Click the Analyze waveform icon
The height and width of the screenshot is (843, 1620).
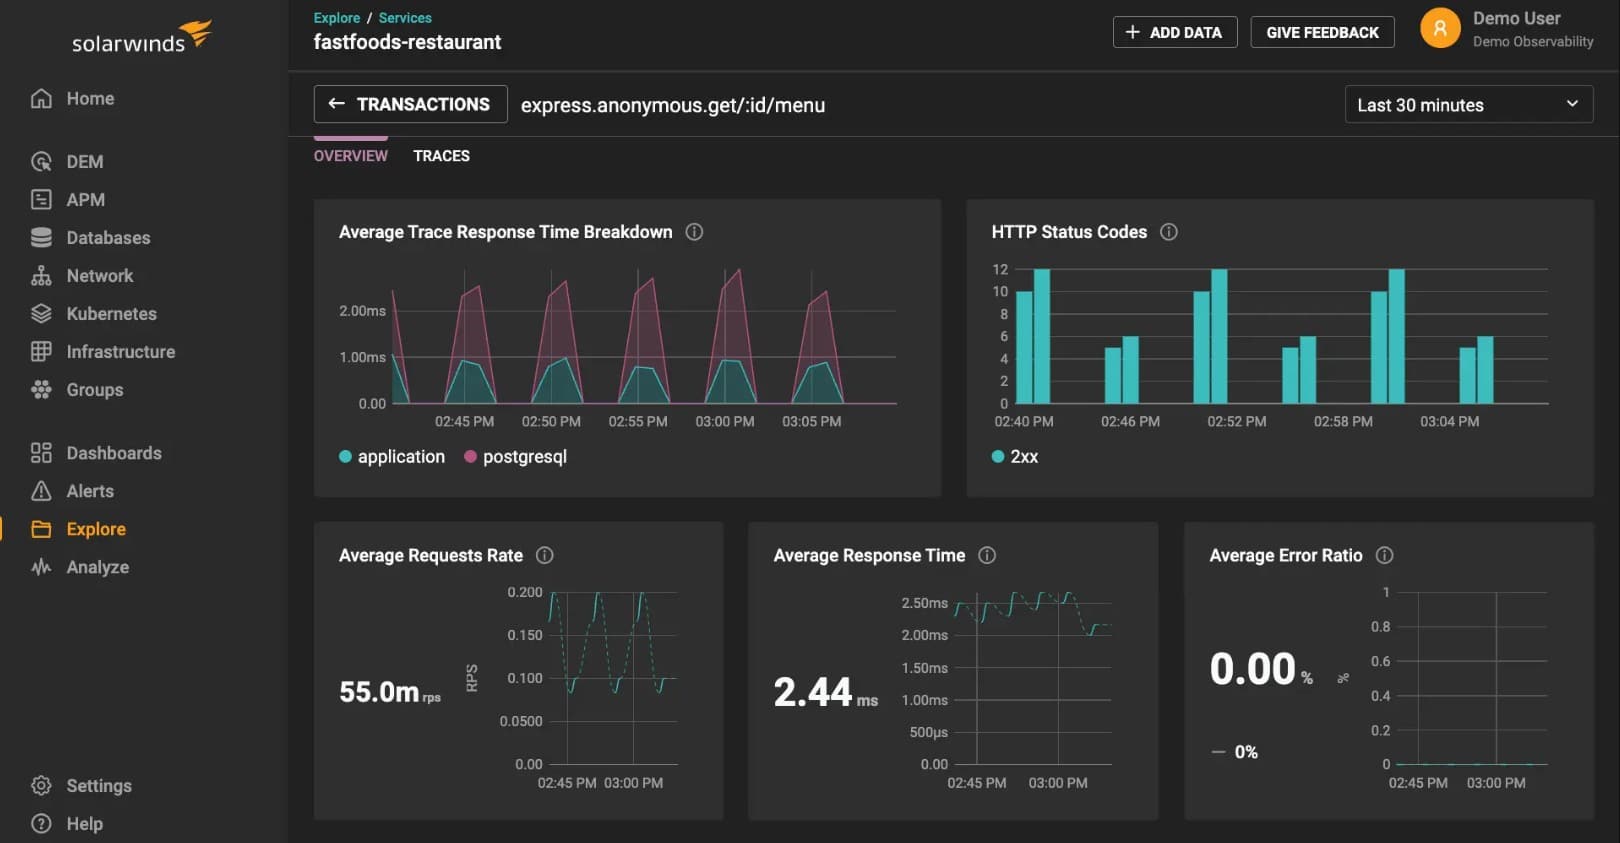(x=41, y=567)
